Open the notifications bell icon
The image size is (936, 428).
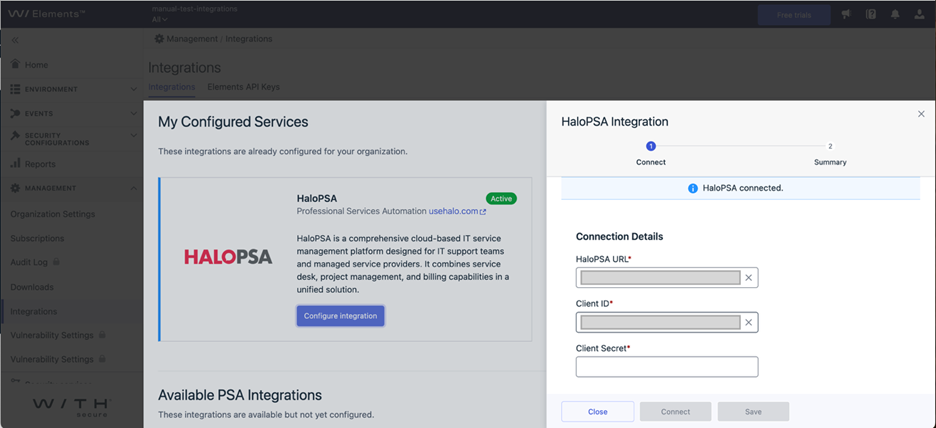[895, 15]
